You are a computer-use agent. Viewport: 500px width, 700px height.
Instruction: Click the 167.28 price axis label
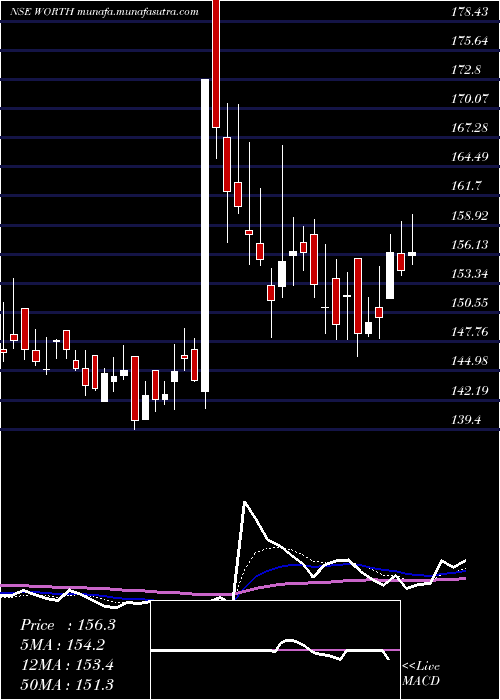click(469, 128)
